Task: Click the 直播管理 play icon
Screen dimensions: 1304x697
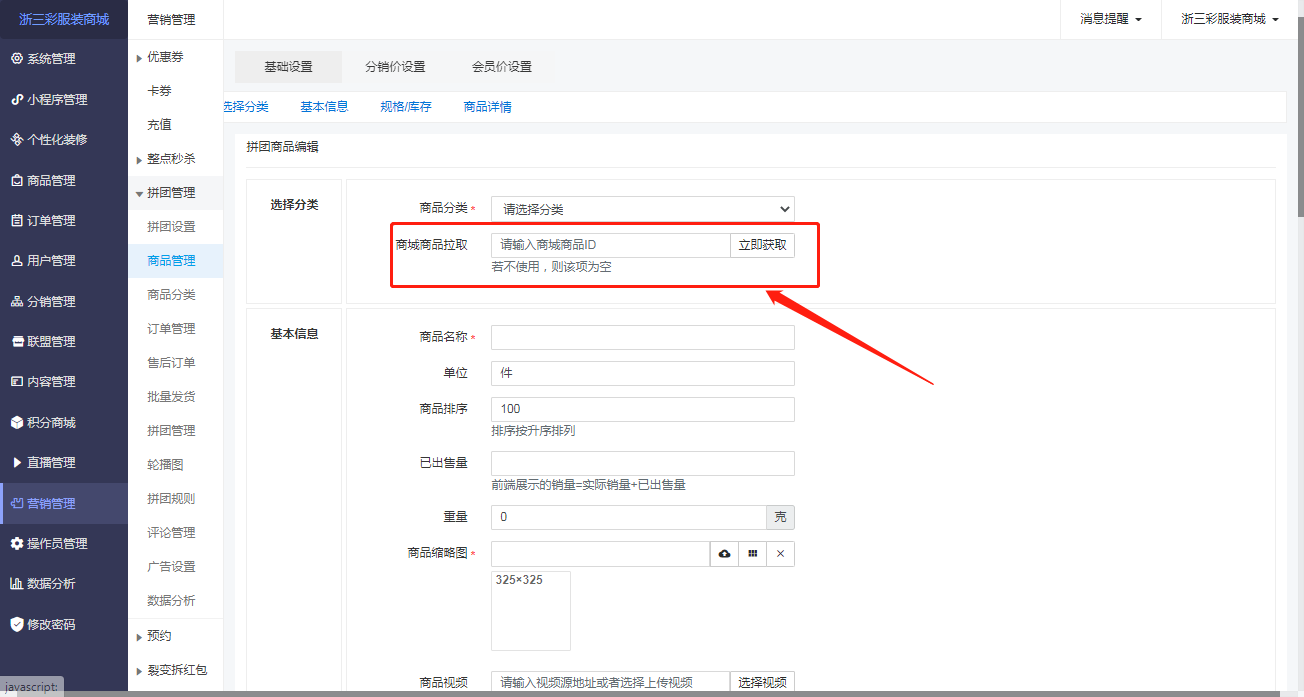Action: click(x=17, y=463)
